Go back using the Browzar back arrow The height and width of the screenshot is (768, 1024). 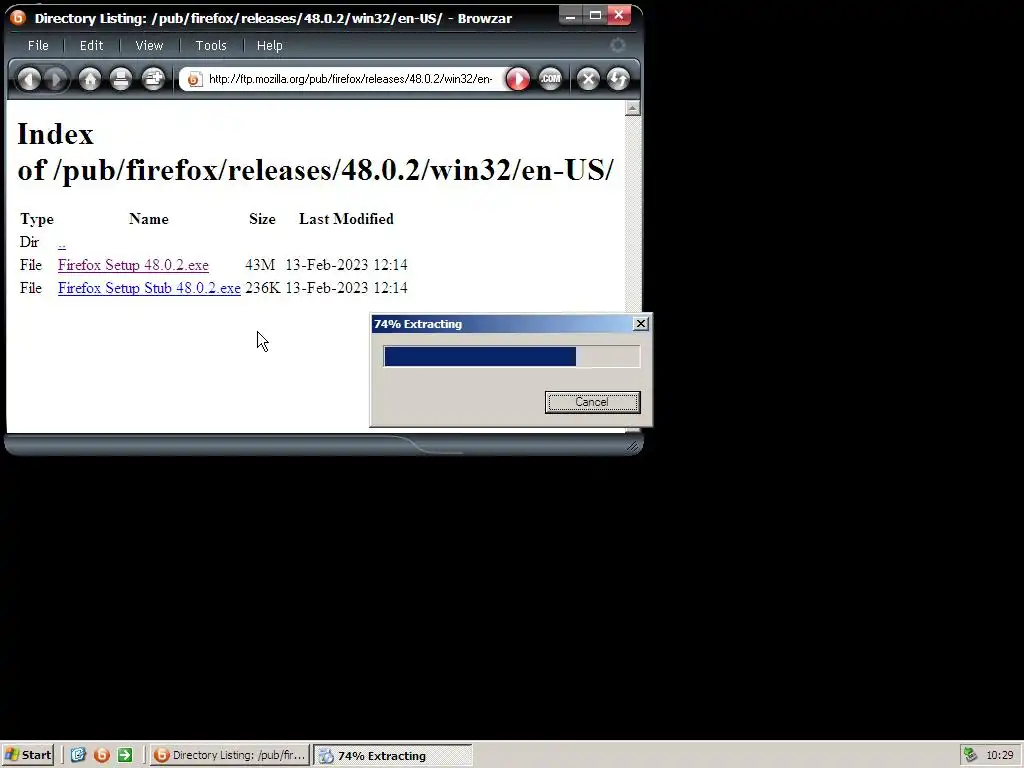(29, 80)
